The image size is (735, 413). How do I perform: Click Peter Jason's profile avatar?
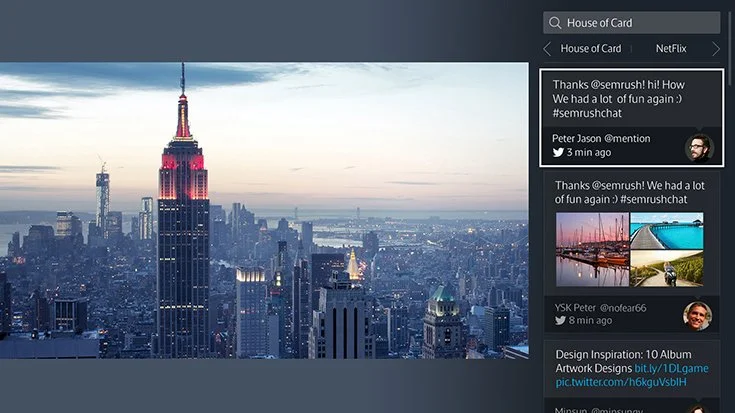click(x=699, y=148)
